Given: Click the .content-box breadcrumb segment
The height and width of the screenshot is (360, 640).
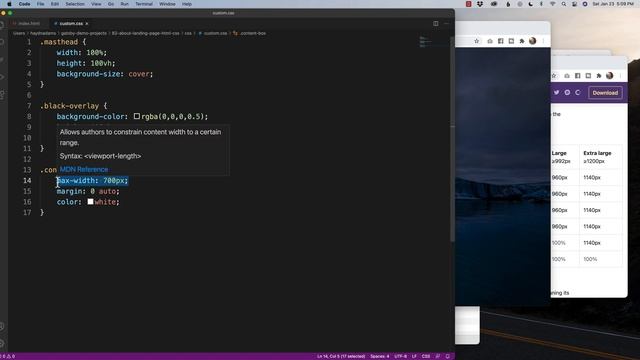Looking at the screenshot, I should click(250, 33).
